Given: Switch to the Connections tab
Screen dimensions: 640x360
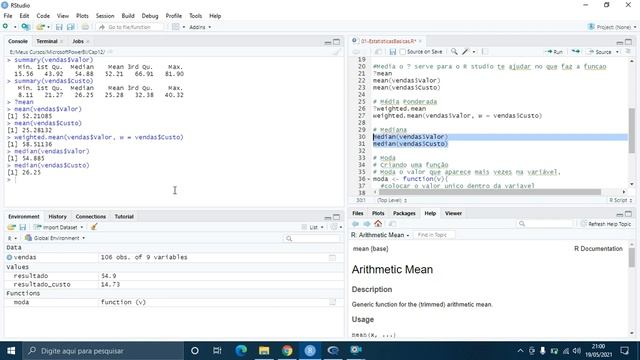Looking at the screenshot, I should (x=91, y=216).
